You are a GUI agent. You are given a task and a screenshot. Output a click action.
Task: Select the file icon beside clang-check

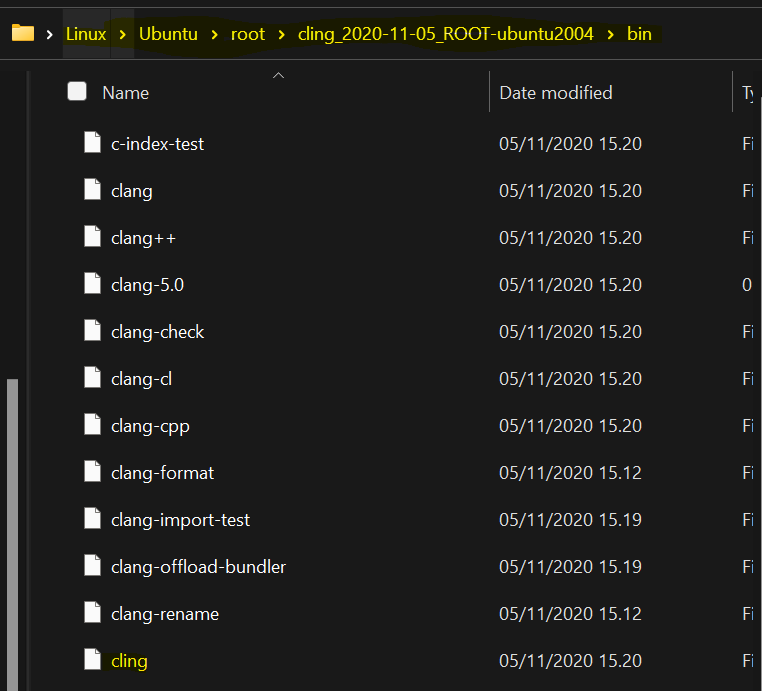92,330
